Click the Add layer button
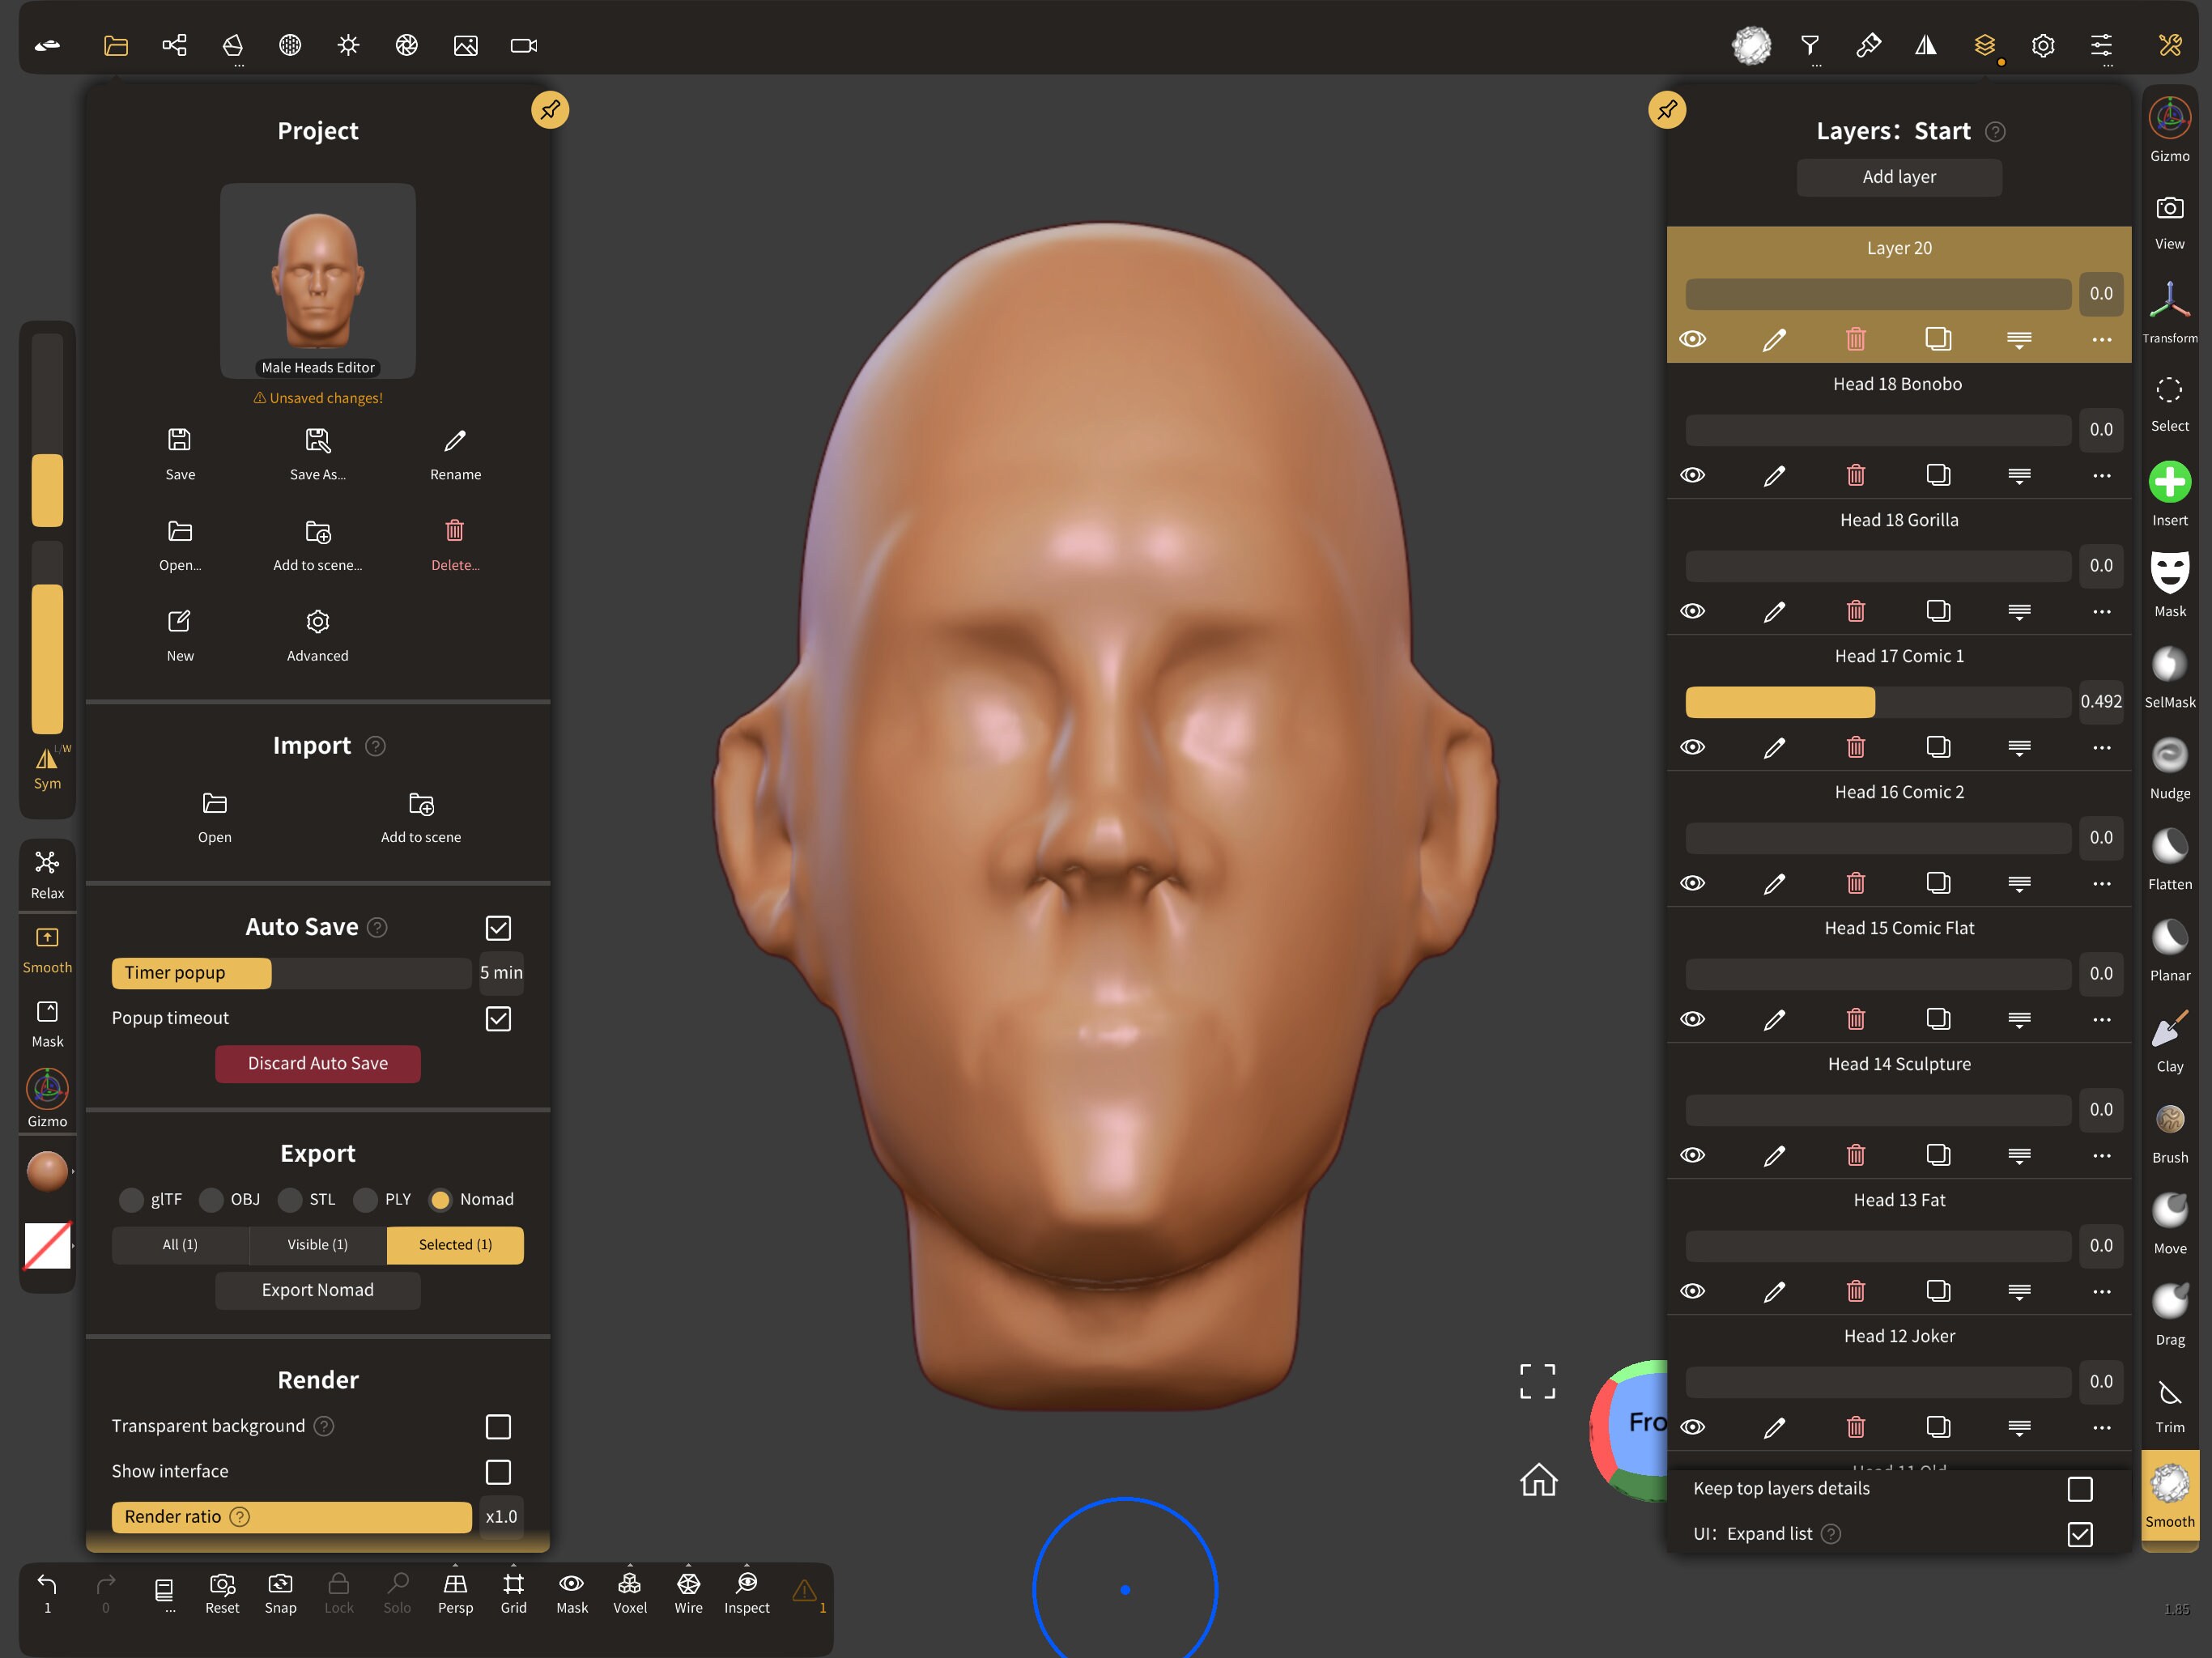 (1898, 177)
